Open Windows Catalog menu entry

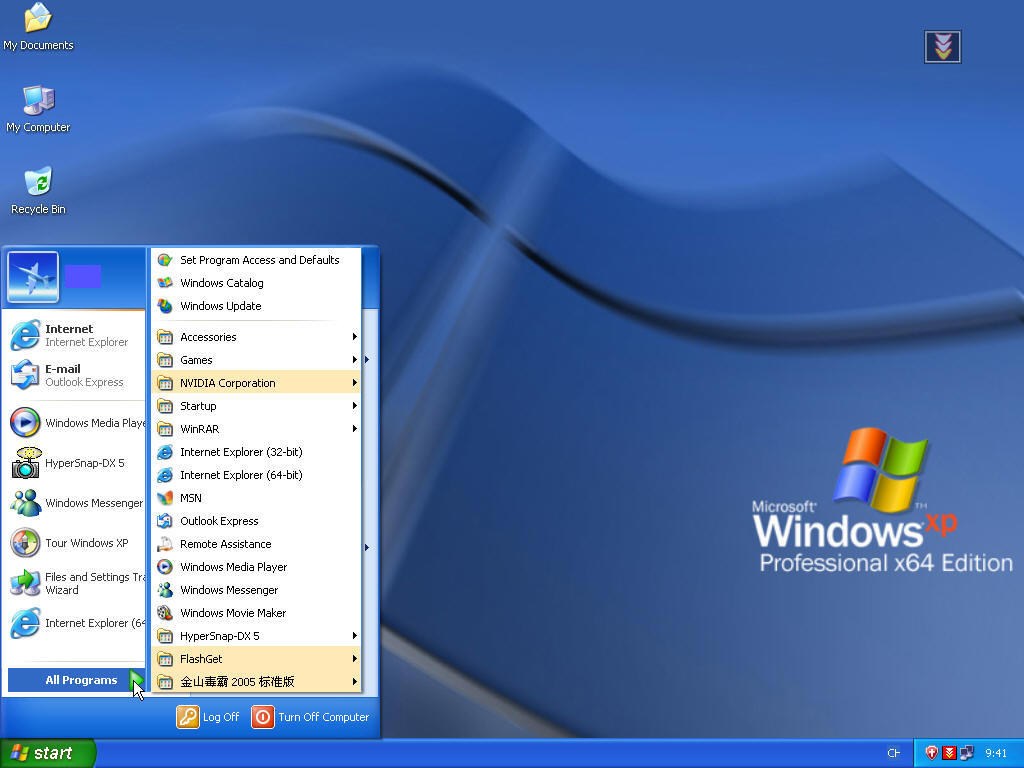coord(256,283)
